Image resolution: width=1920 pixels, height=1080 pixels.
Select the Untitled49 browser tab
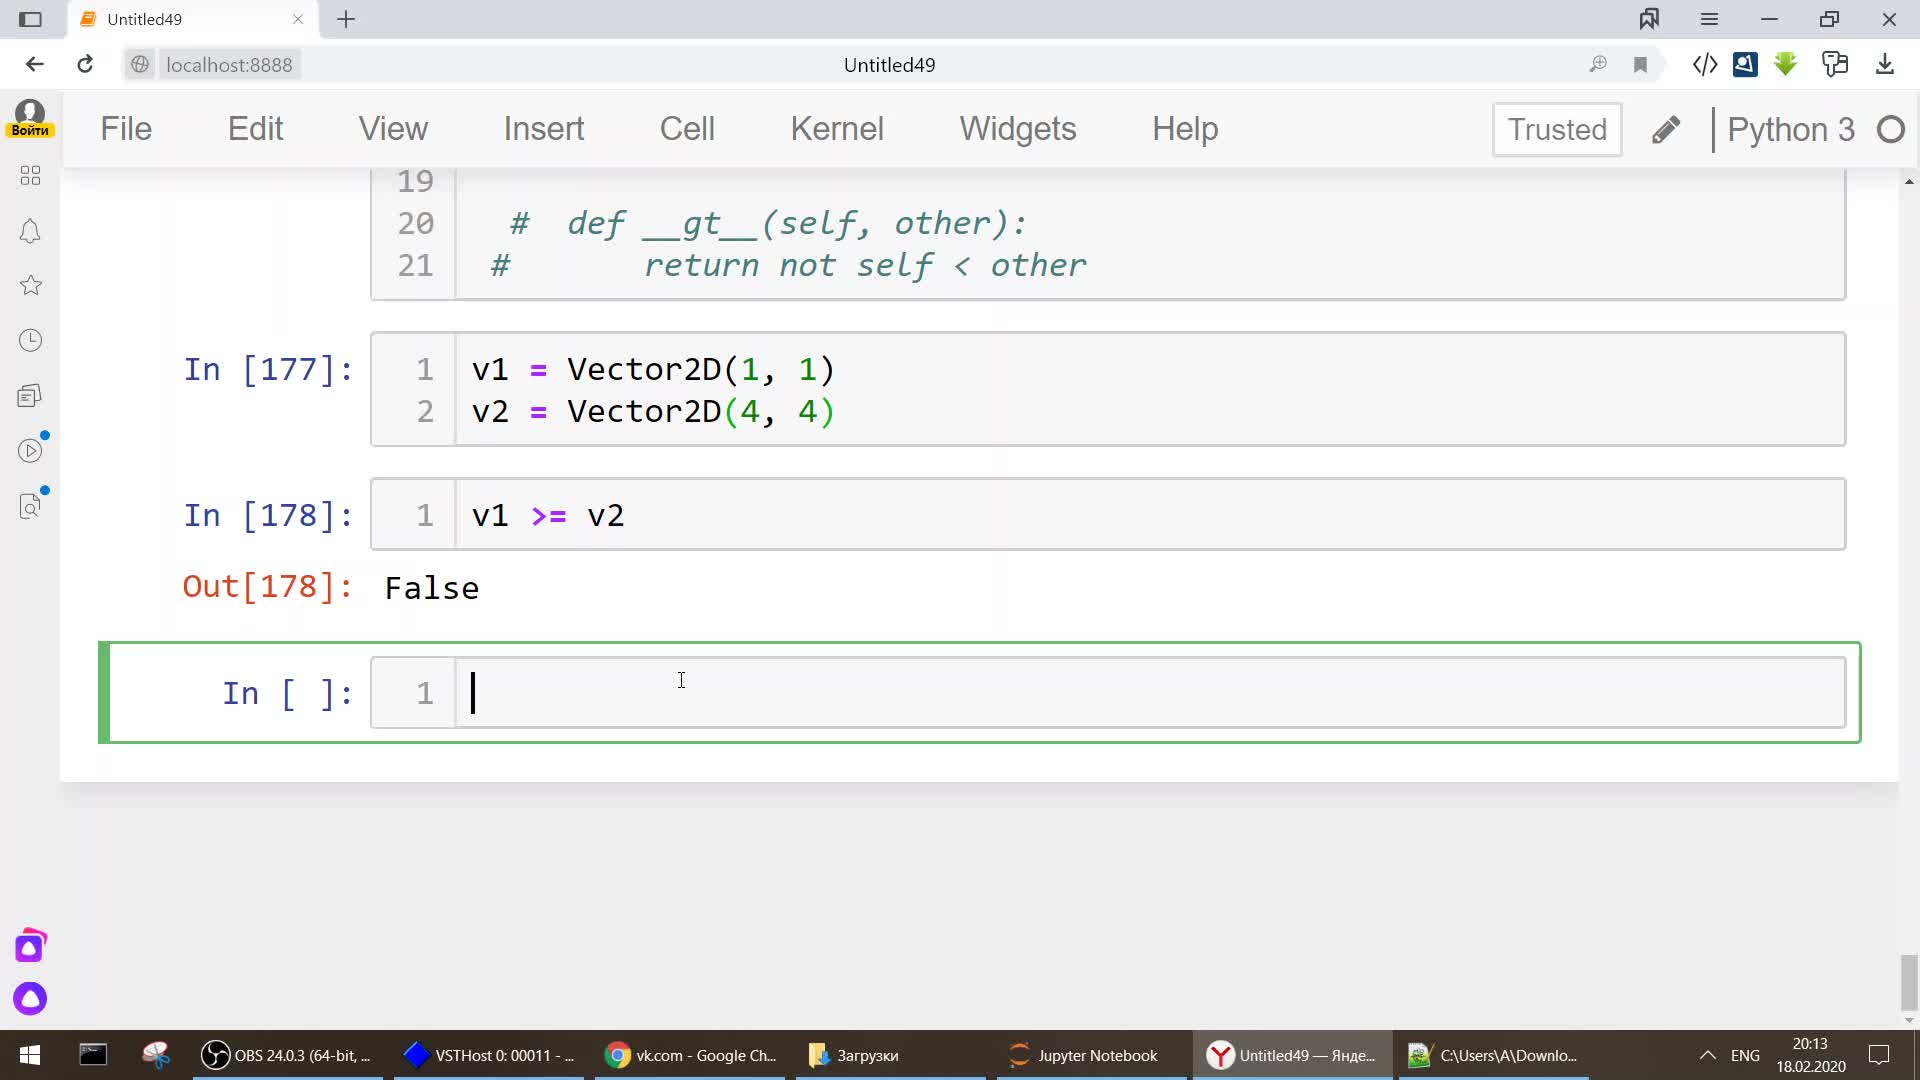click(193, 19)
